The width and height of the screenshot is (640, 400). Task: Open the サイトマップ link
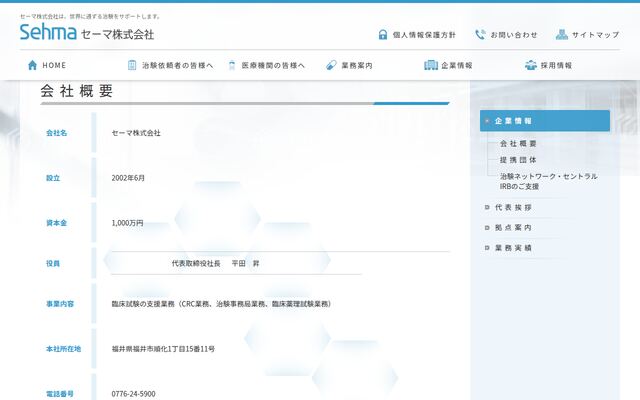(596, 35)
